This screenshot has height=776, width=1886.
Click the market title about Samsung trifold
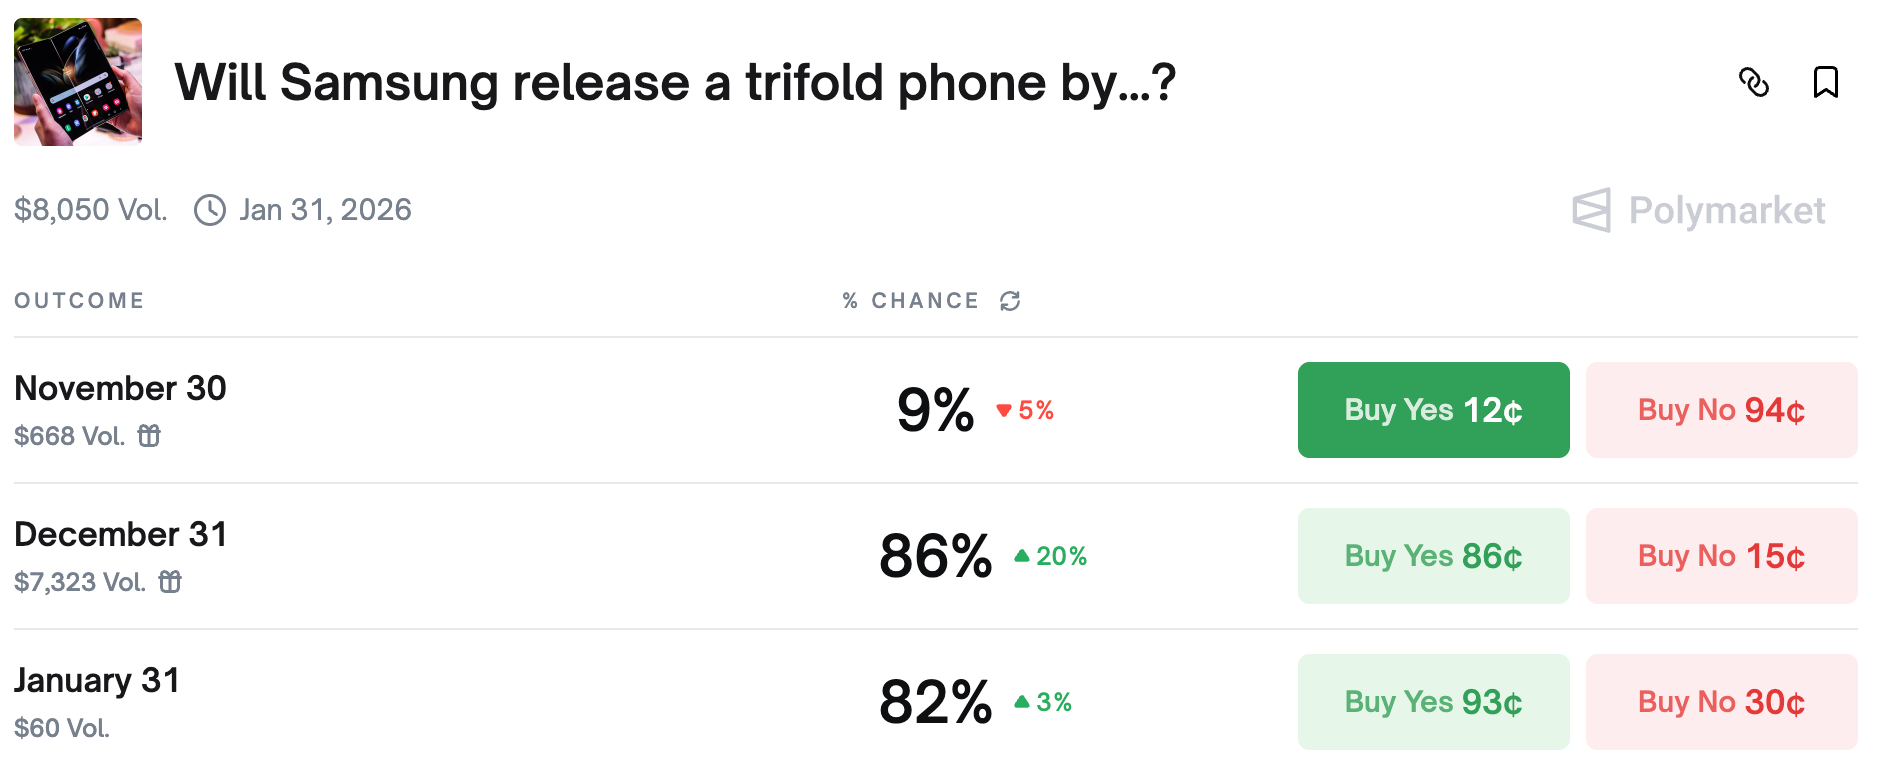tap(675, 82)
